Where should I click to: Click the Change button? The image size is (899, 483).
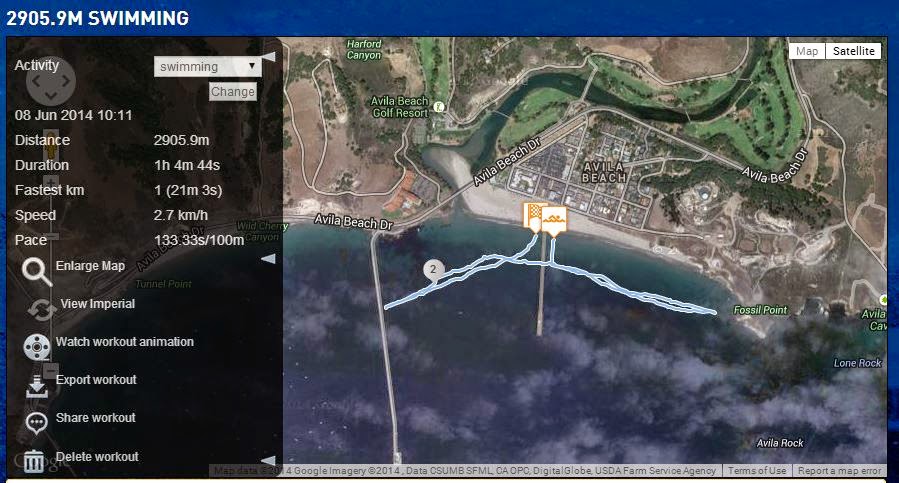pos(232,92)
